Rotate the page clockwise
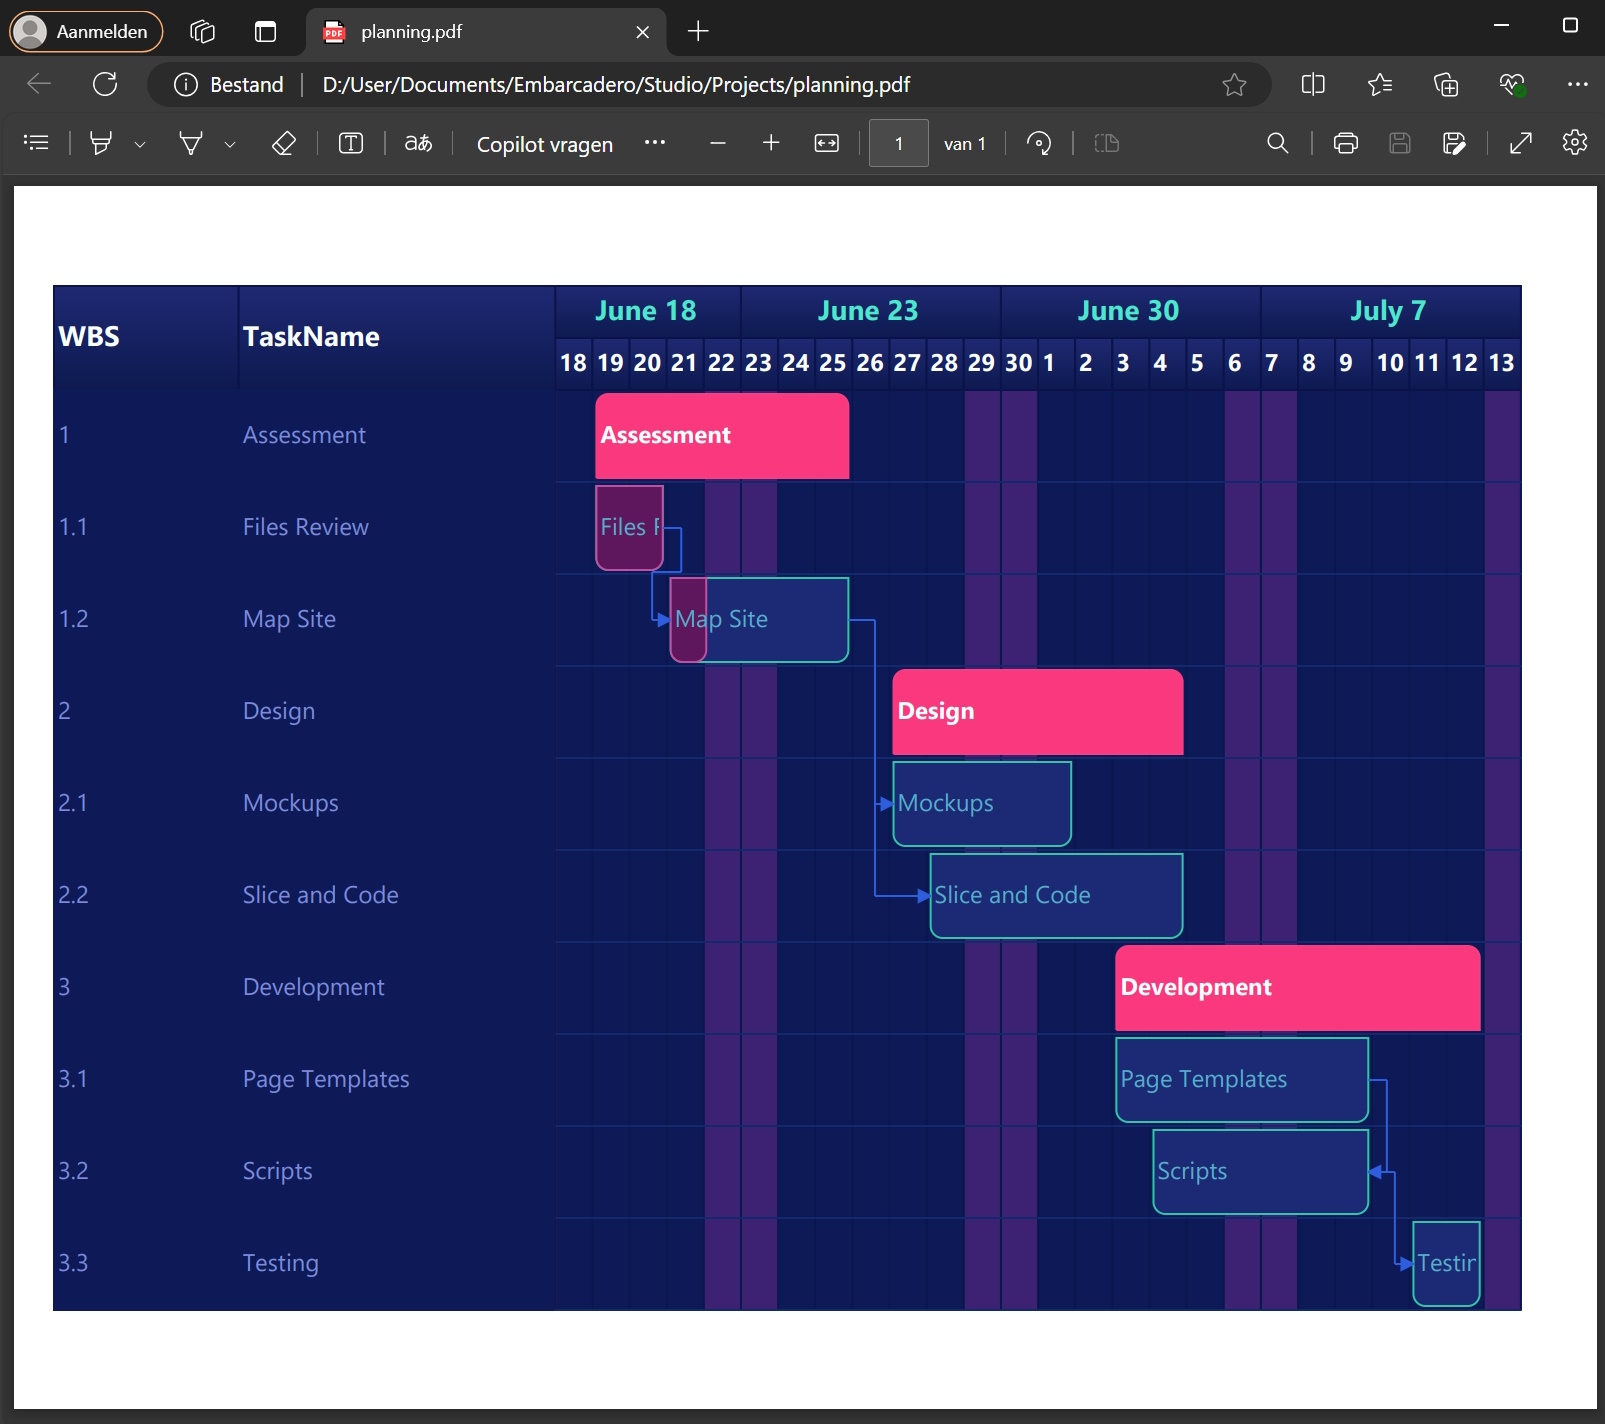The image size is (1605, 1424). tap(1039, 143)
